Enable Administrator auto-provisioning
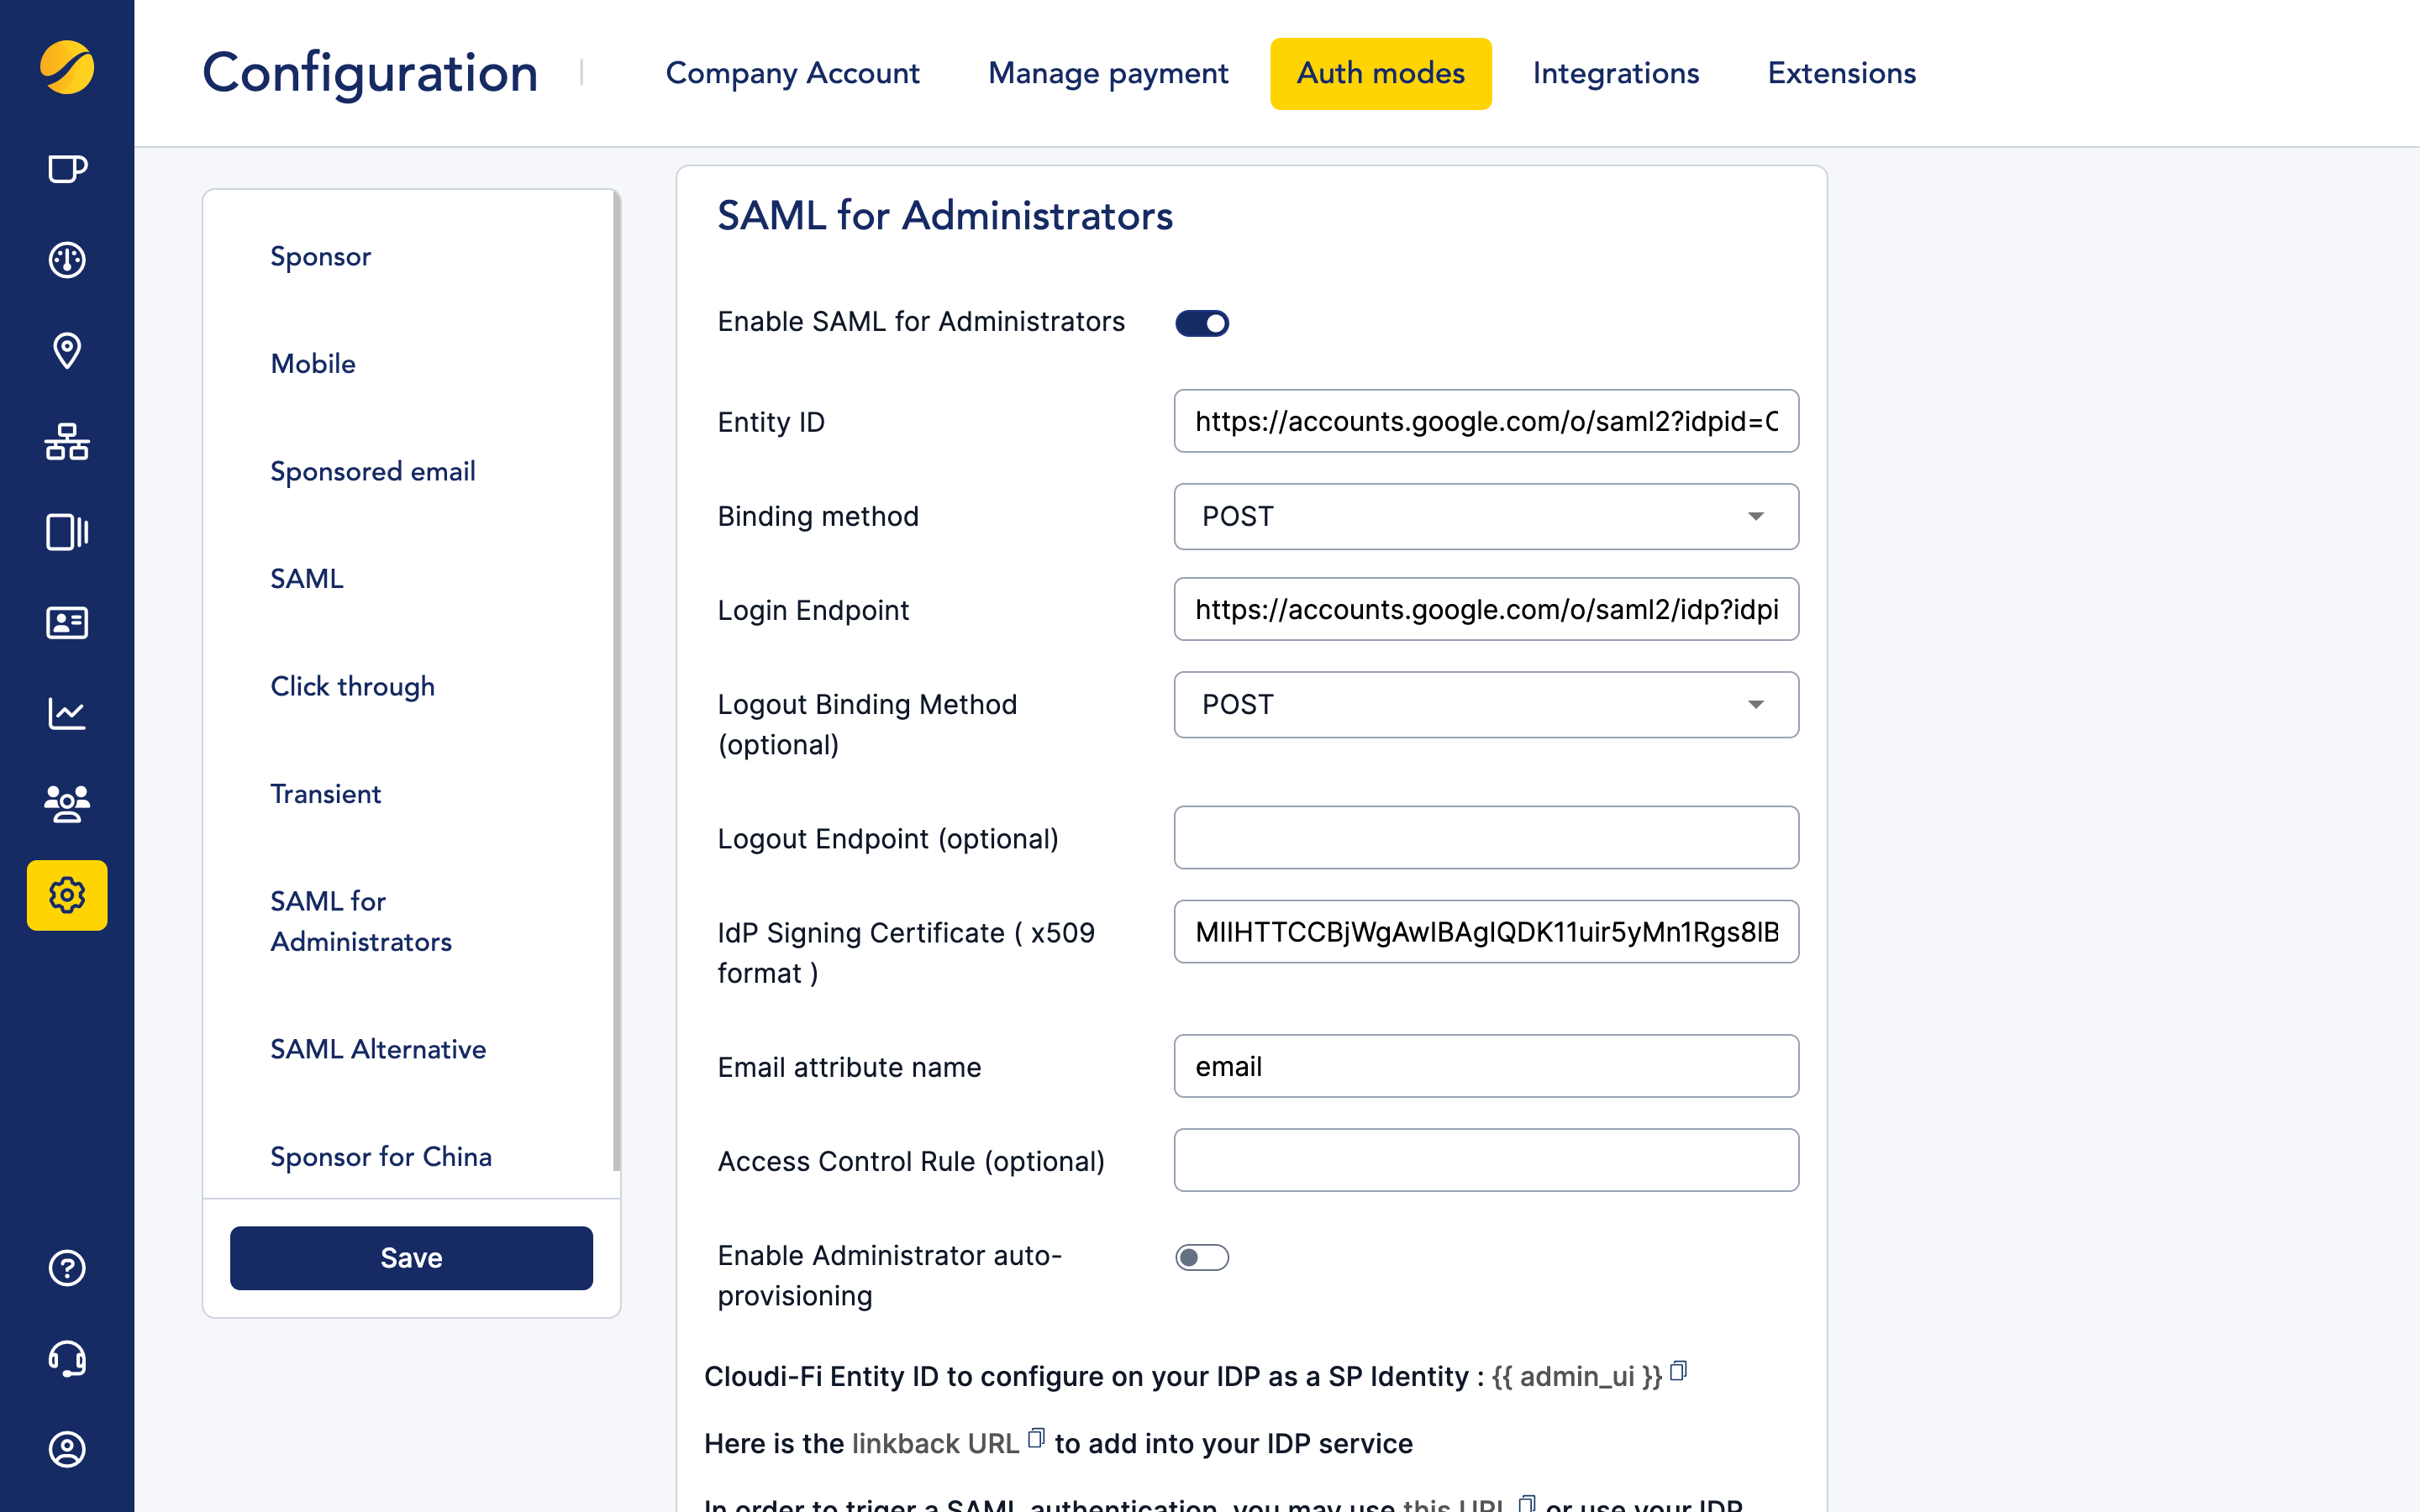The width and height of the screenshot is (2420, 1512). tap(1202, 1257)
